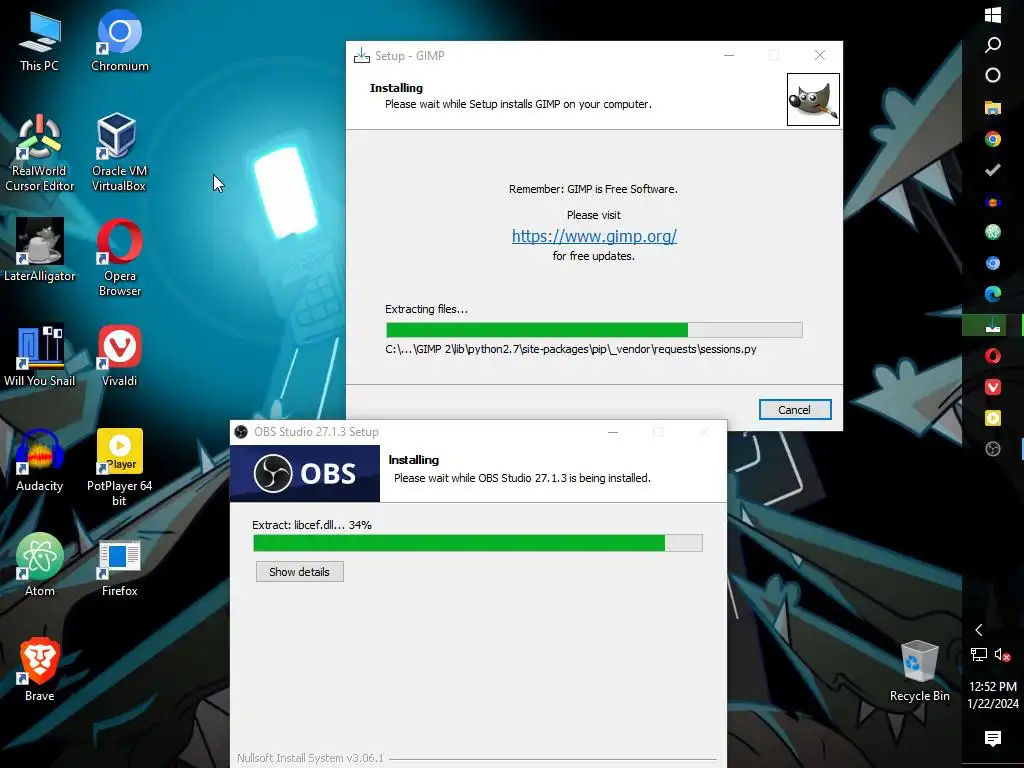Image resolution: width=1024 pixels, height=768 pixels.
Task: Click the PotPlayer icon in the taskbar
Action: pos(993,418)
